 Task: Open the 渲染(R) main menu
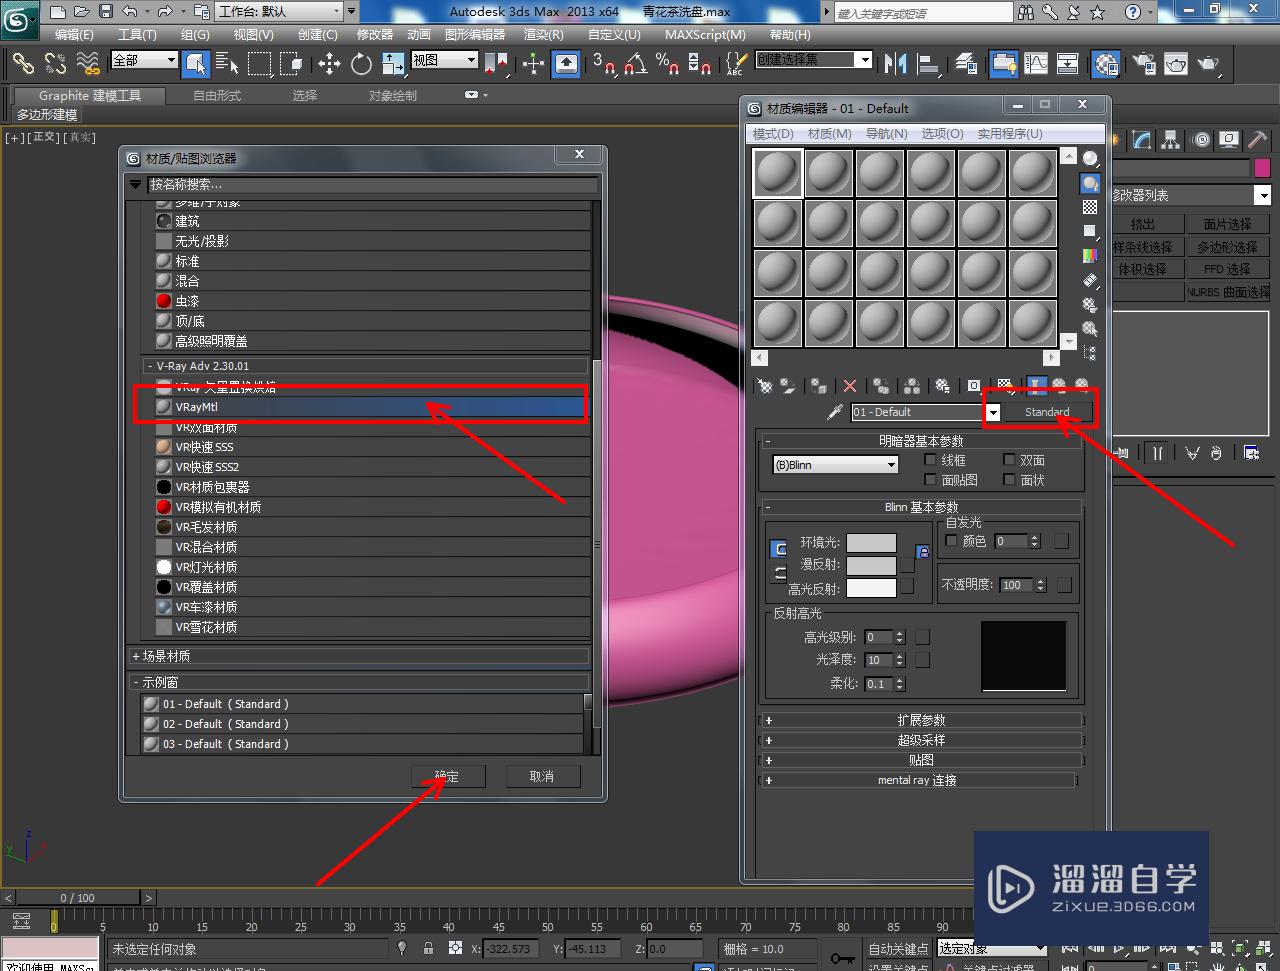tap(544, 34)
